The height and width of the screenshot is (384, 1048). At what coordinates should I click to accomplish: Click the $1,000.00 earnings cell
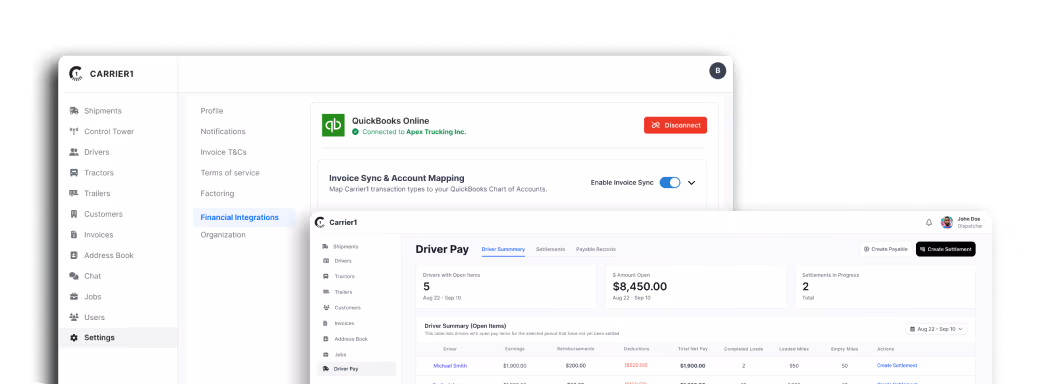click(515, 366)
